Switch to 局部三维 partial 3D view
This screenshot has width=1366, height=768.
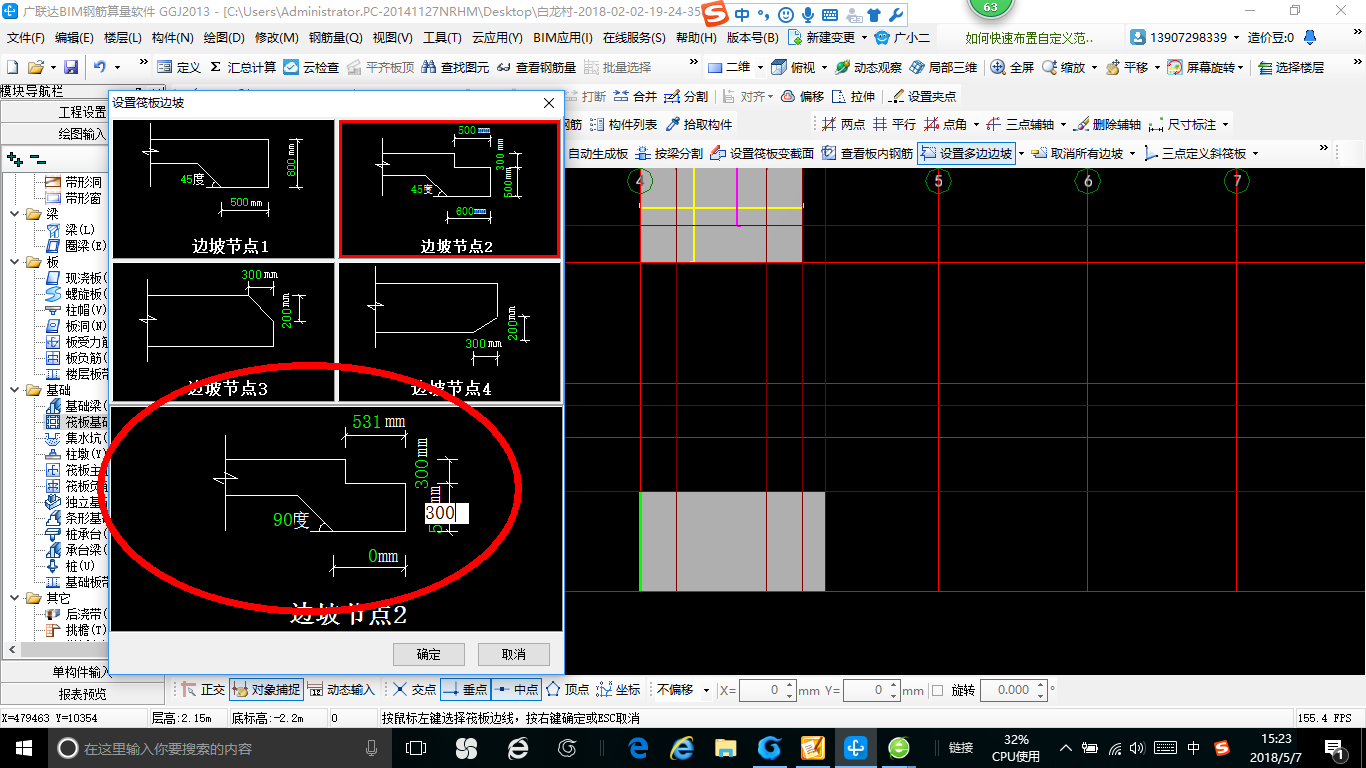pos(943,67)
